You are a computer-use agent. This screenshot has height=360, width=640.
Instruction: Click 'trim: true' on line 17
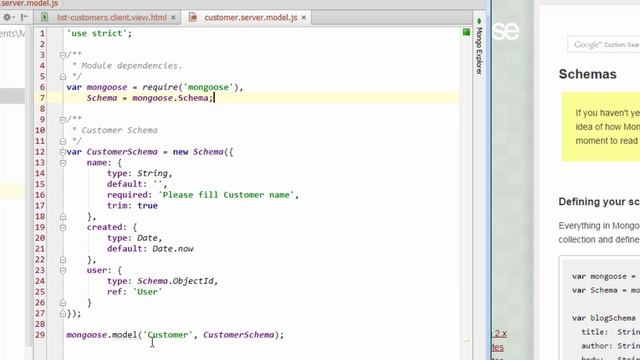132,206
